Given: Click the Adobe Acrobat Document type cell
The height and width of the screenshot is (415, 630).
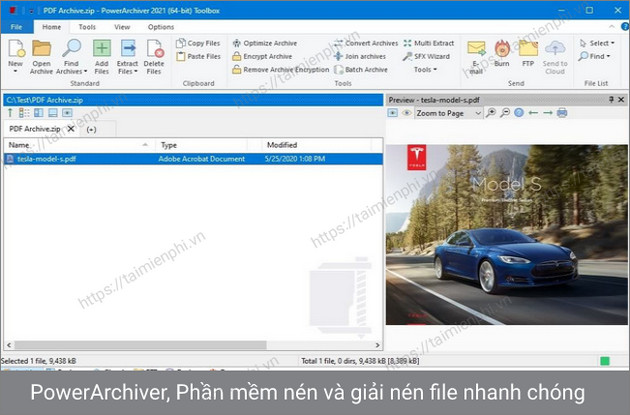Looking at the screenshot, I should [x=202, y=159].
